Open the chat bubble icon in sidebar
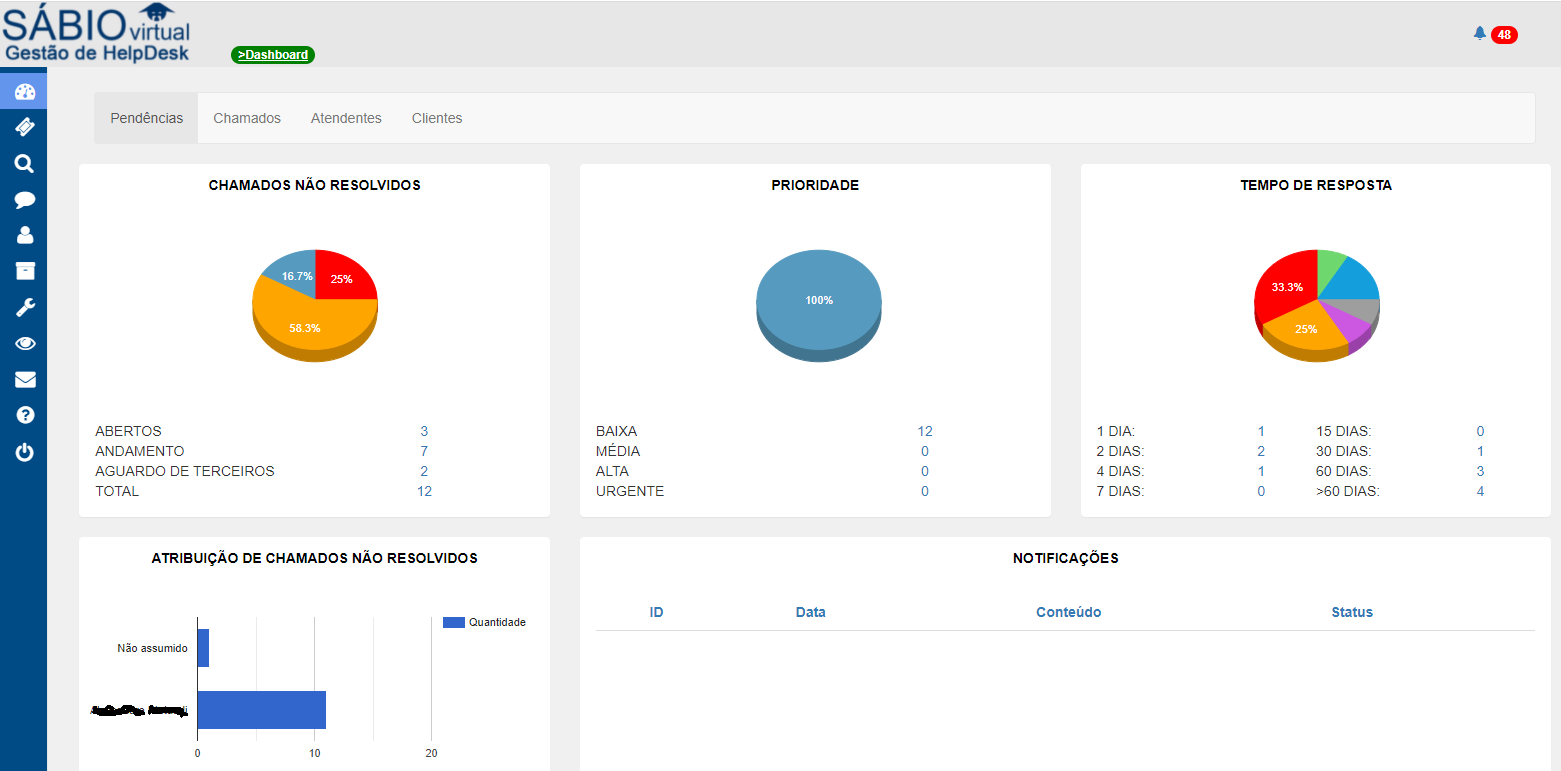The image size is (1561, 771). coord(23,199)
